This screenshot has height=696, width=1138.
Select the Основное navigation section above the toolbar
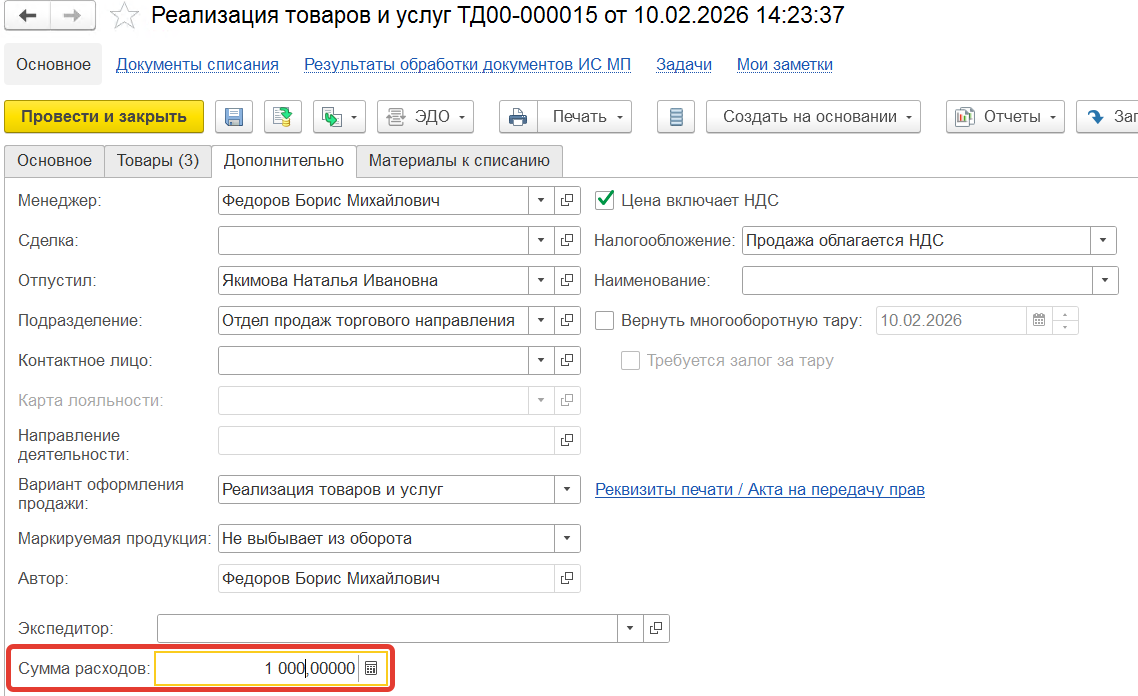[x=54, y=65]
